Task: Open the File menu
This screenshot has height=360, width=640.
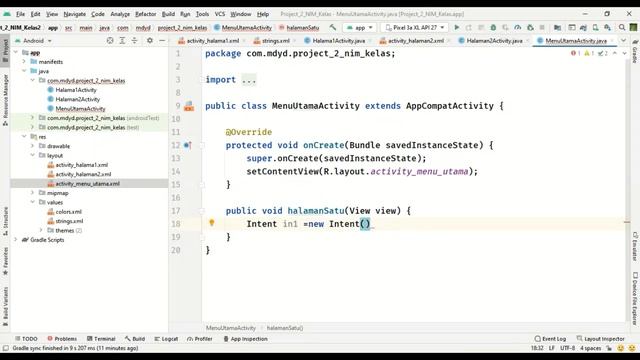Action: pyautogui.click(x=20, y=14)
